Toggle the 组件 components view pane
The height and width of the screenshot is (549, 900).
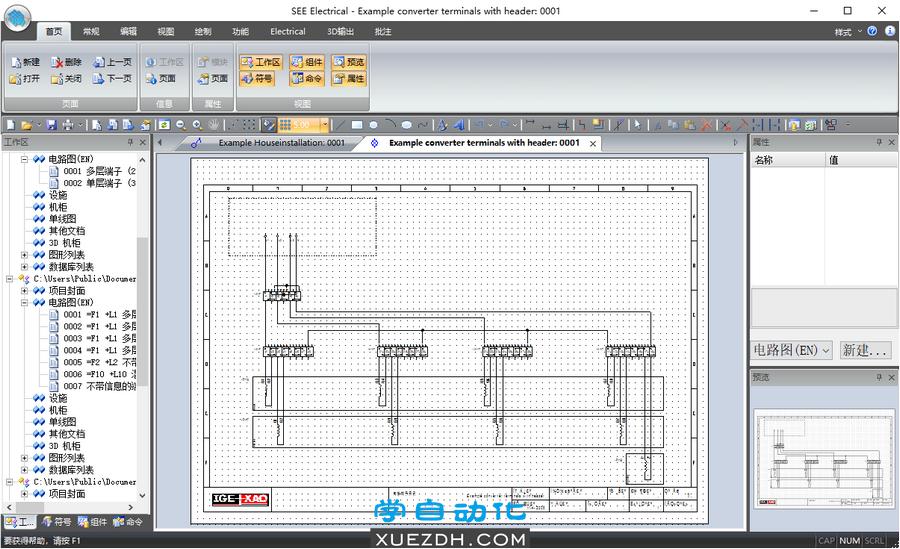[x=307, y=61]
